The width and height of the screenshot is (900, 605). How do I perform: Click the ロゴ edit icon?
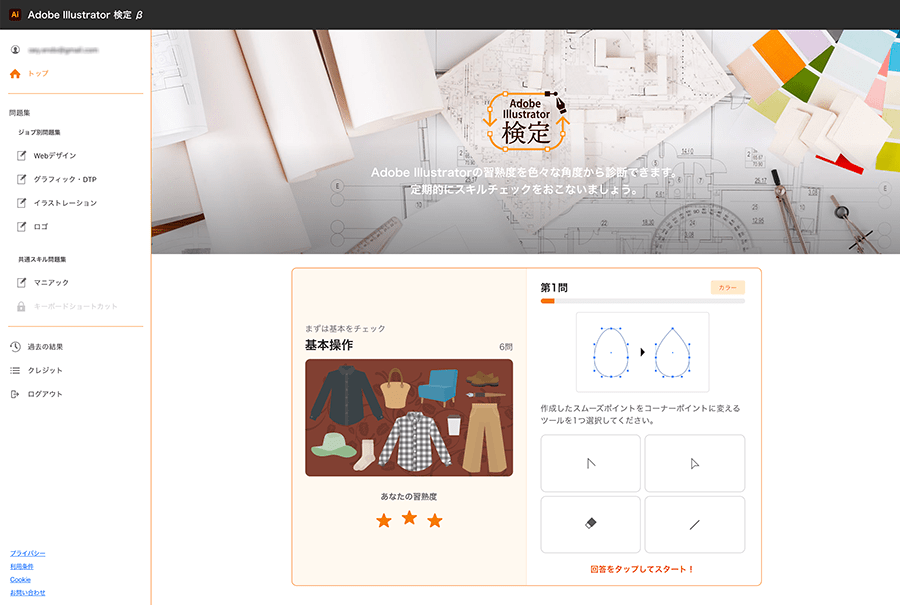pyautogui.click(x=21, y=227)
